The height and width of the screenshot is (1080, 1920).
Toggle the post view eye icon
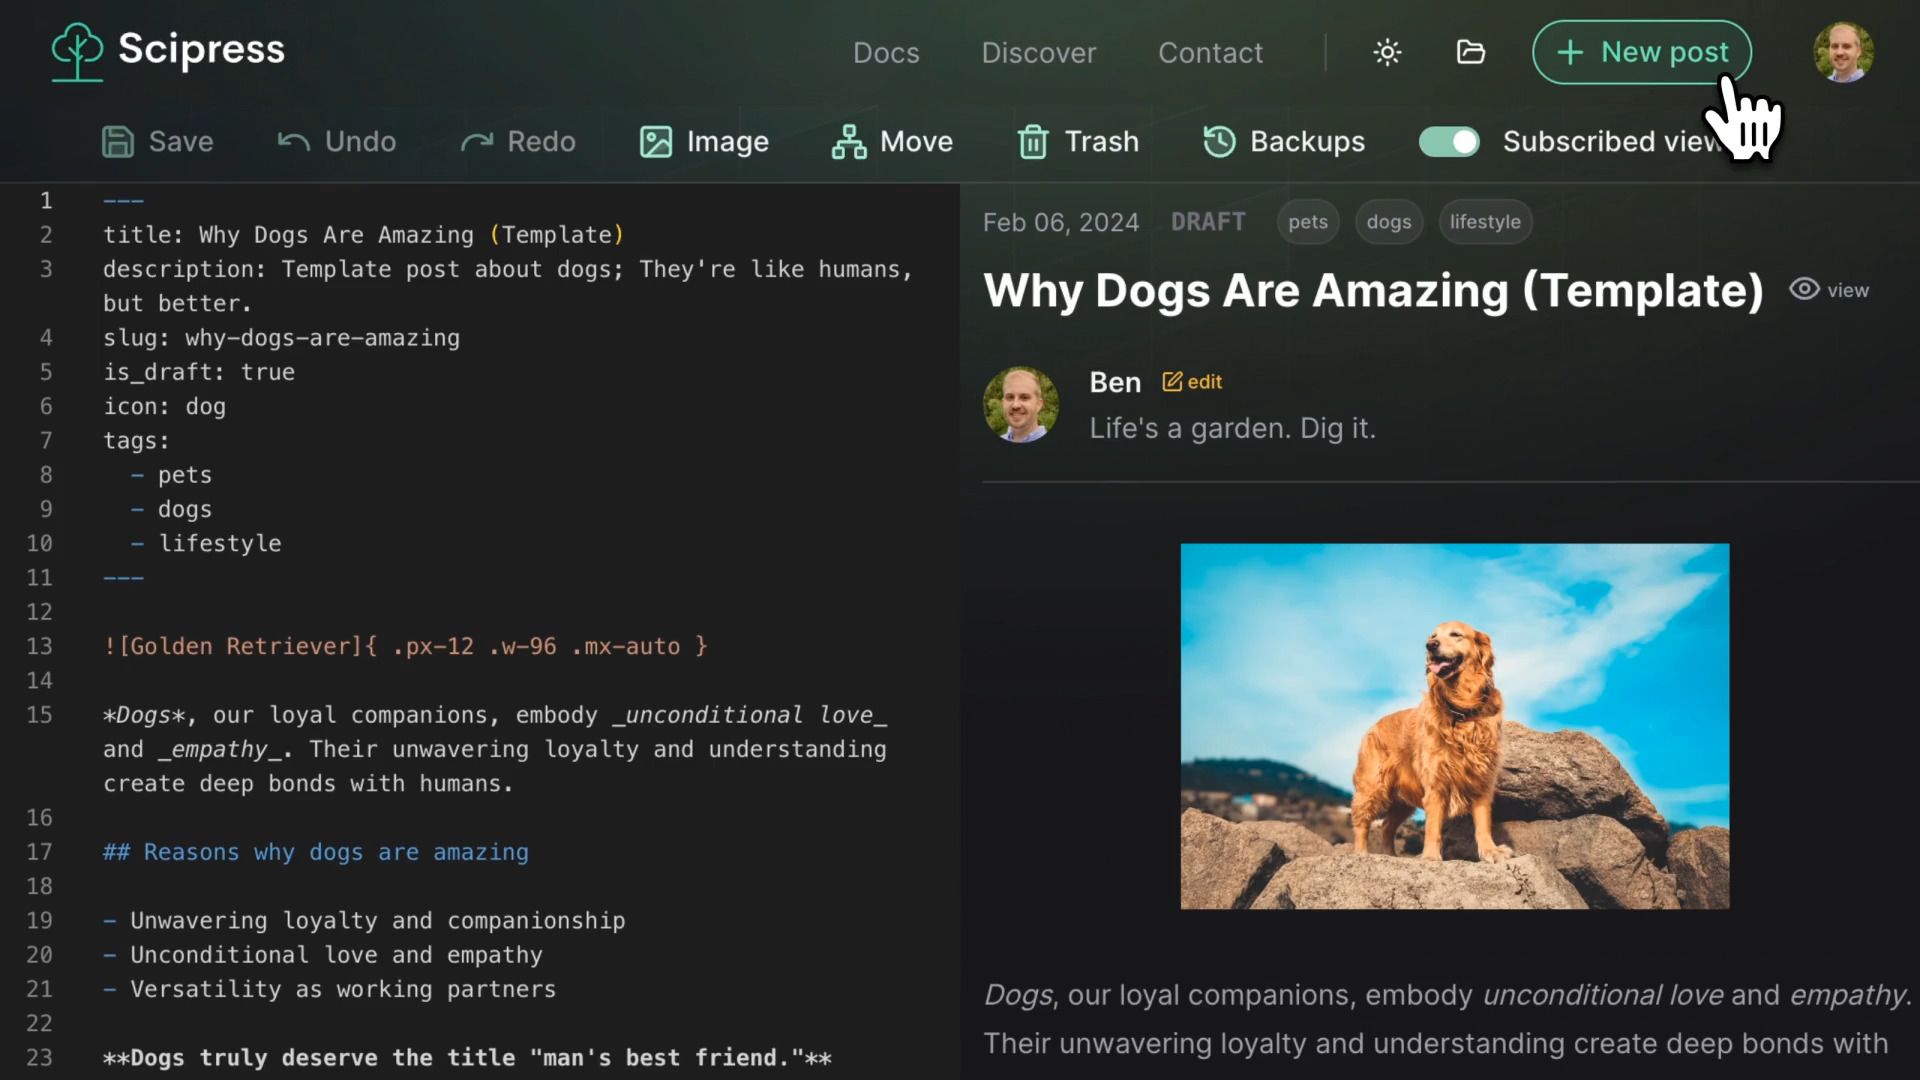pos(1804,289)
